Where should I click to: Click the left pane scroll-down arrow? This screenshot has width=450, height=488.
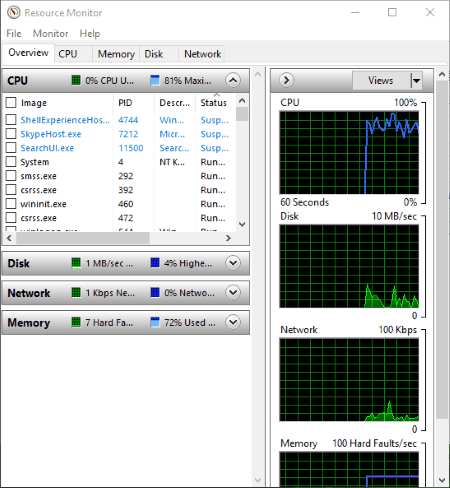click(258, 480)
